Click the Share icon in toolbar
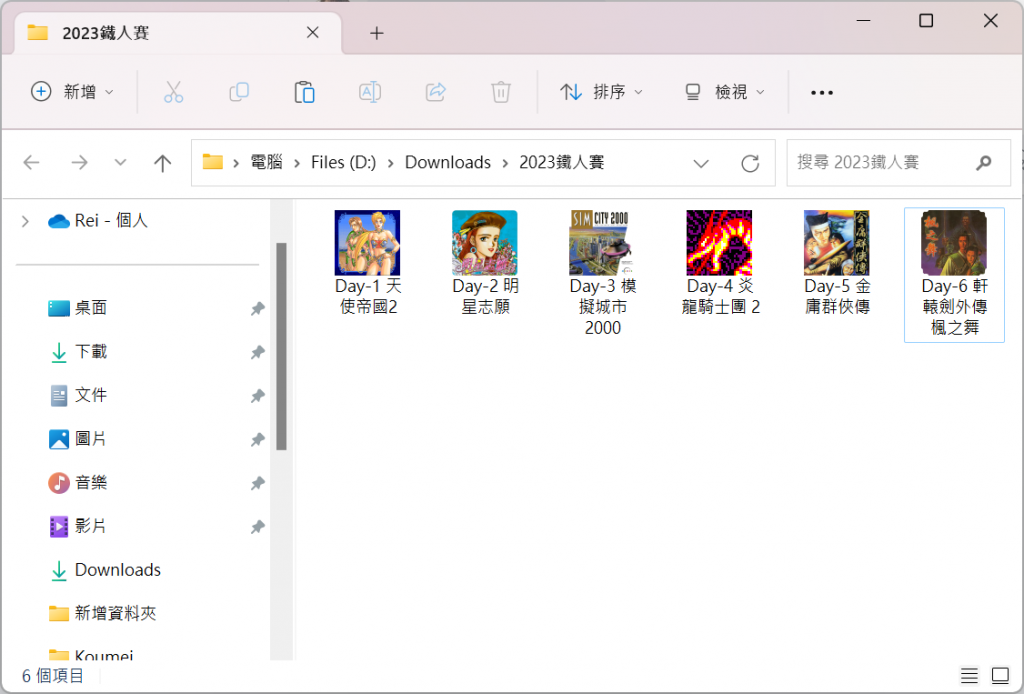1024x694 pixels. 436,92
